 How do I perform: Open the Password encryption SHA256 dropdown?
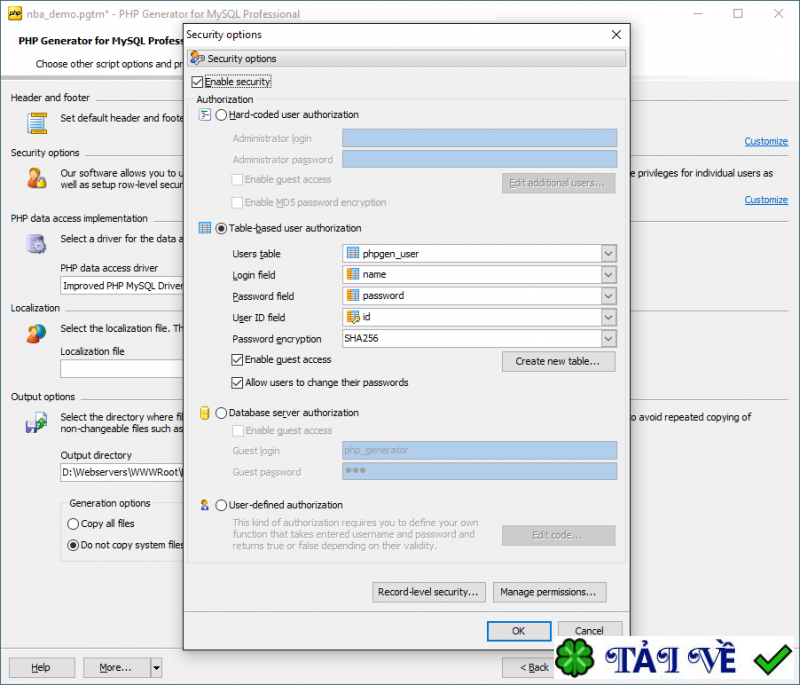coord(608,338)
